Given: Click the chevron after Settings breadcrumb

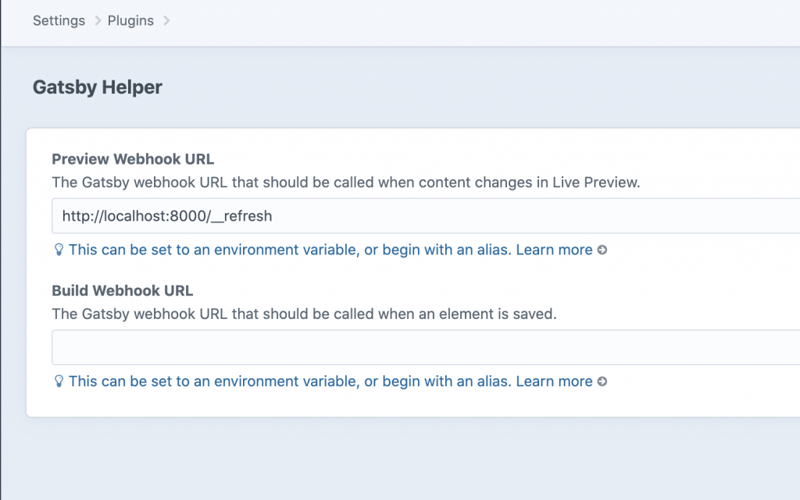Looking at the screenshot, I should click(98, 21).
